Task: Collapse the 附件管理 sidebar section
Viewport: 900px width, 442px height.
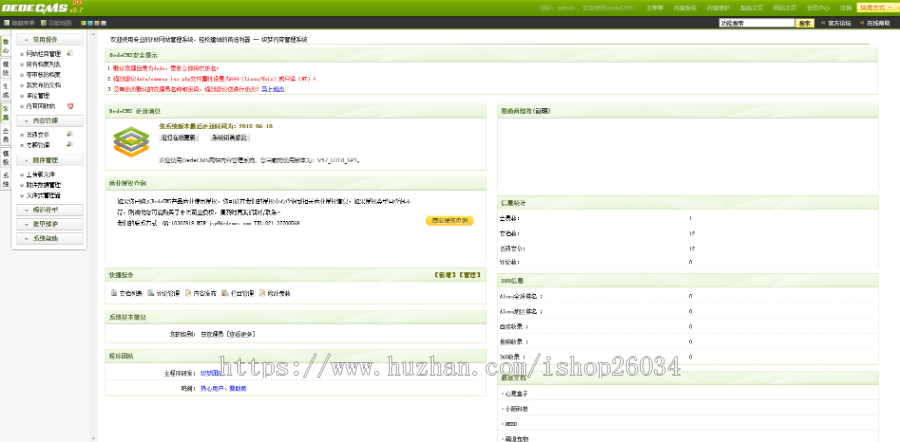Action: pyautogui.click(x=50, y=160)
